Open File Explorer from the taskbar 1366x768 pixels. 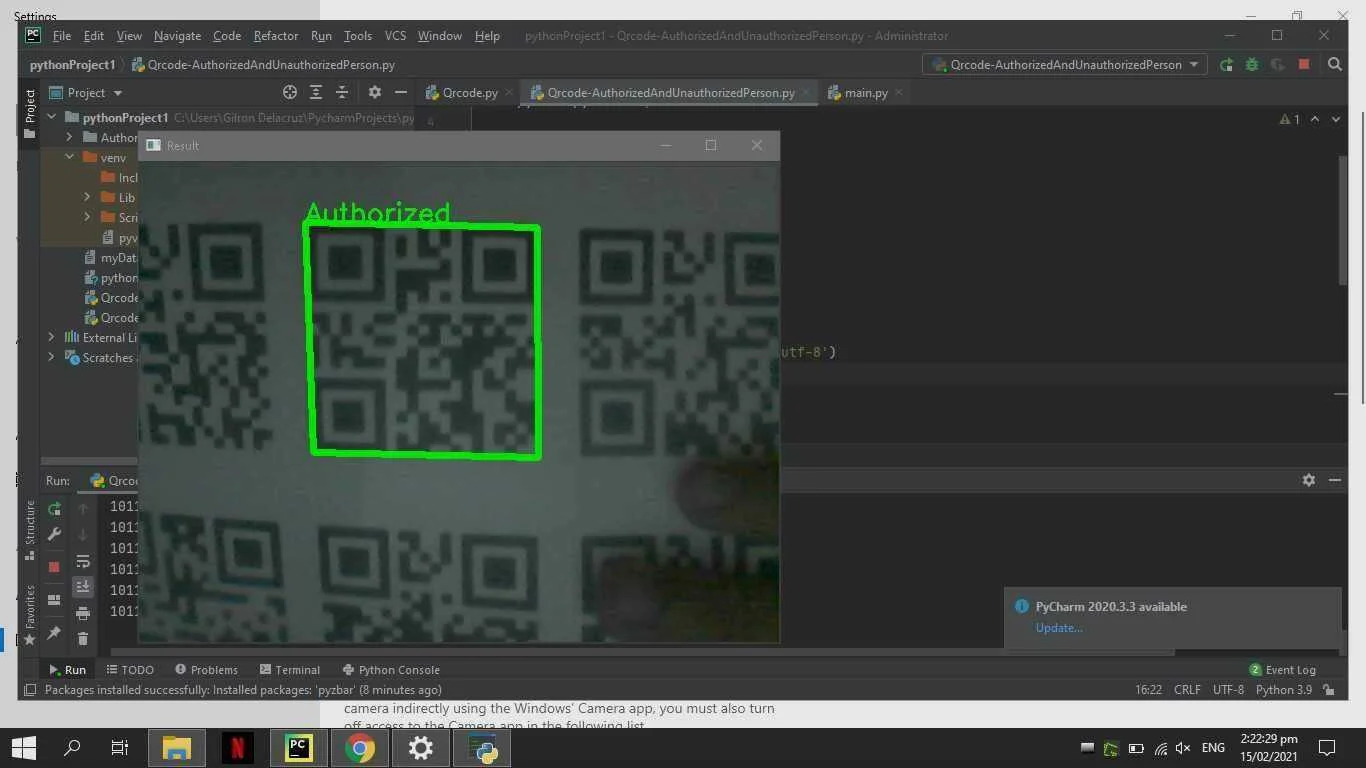coord(177,747)
